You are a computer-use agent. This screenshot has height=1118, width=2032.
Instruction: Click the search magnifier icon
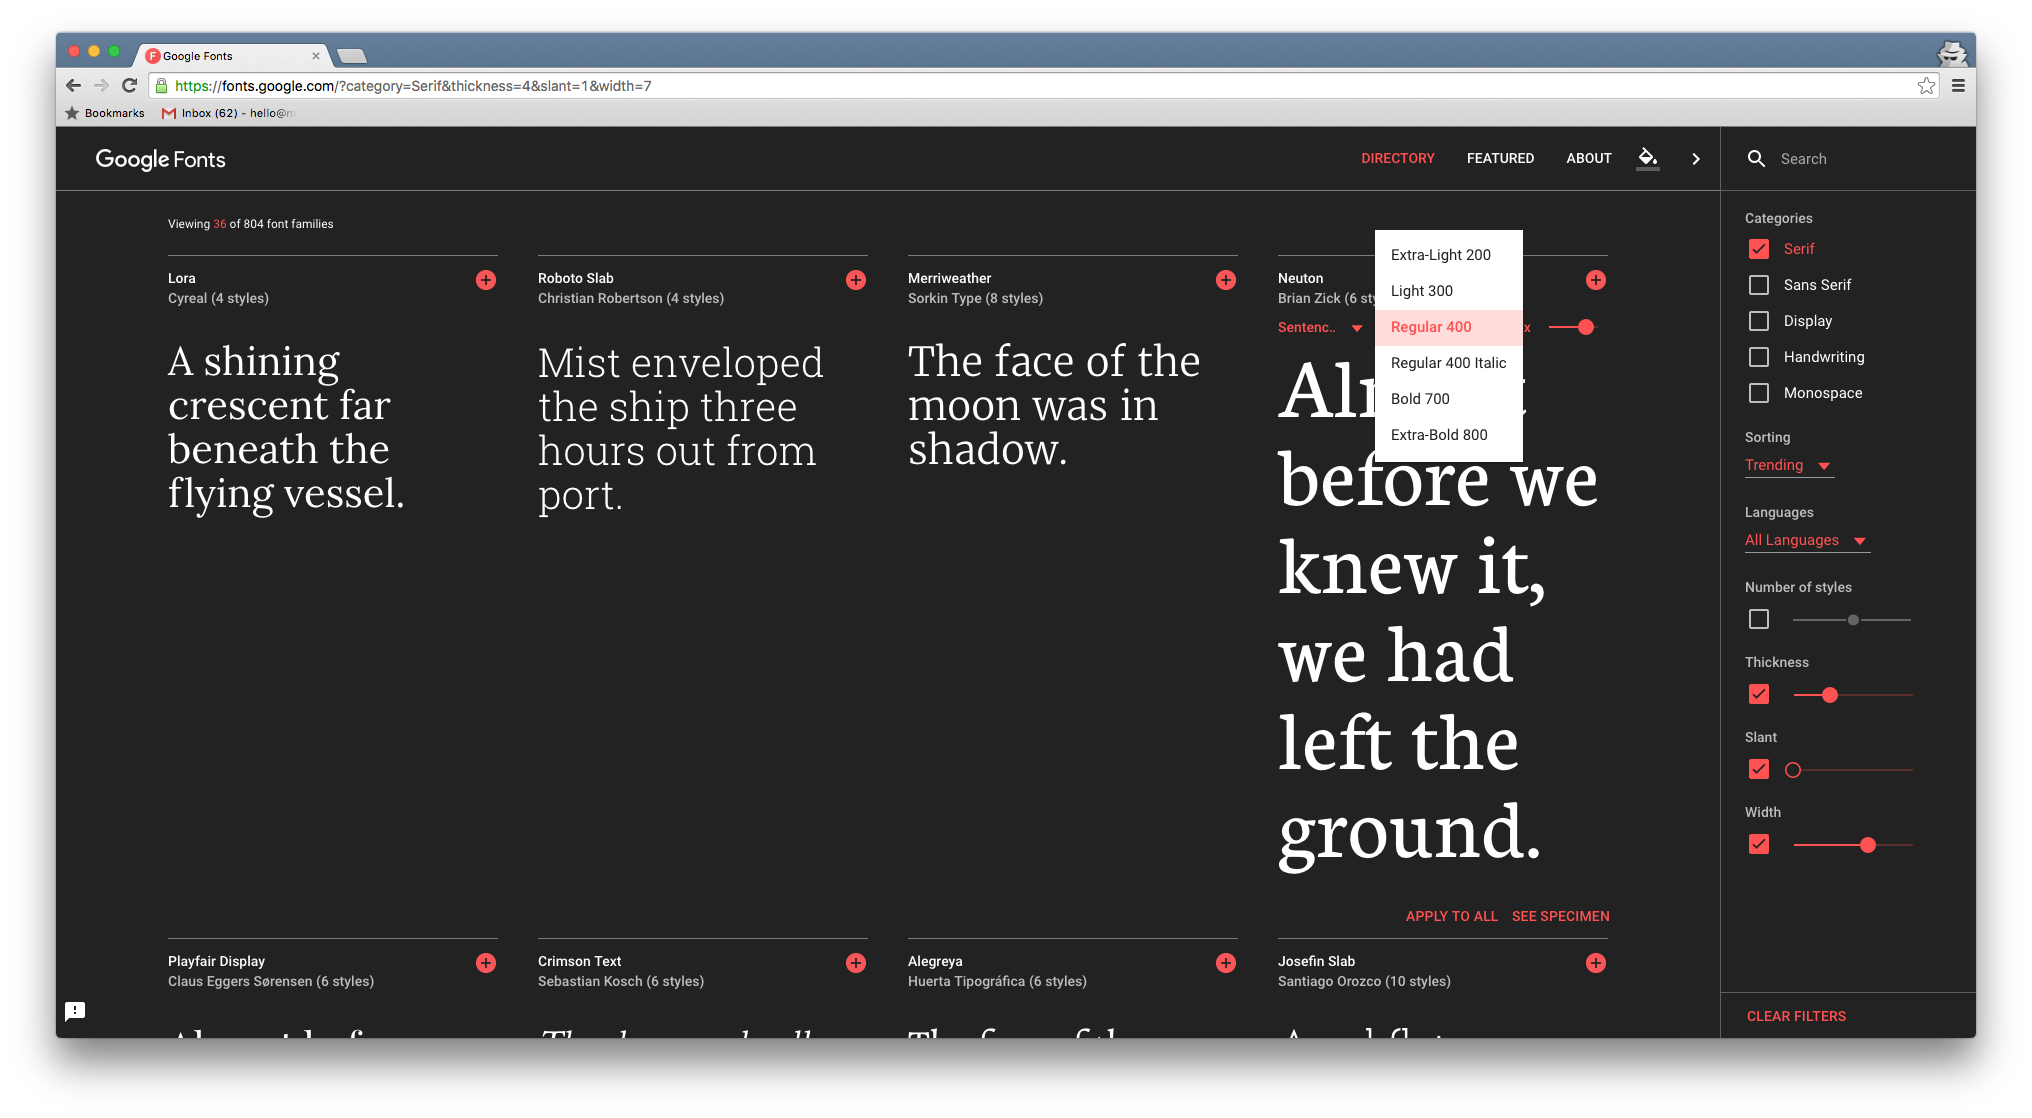pyautogui.click(x=1756, y=159)
